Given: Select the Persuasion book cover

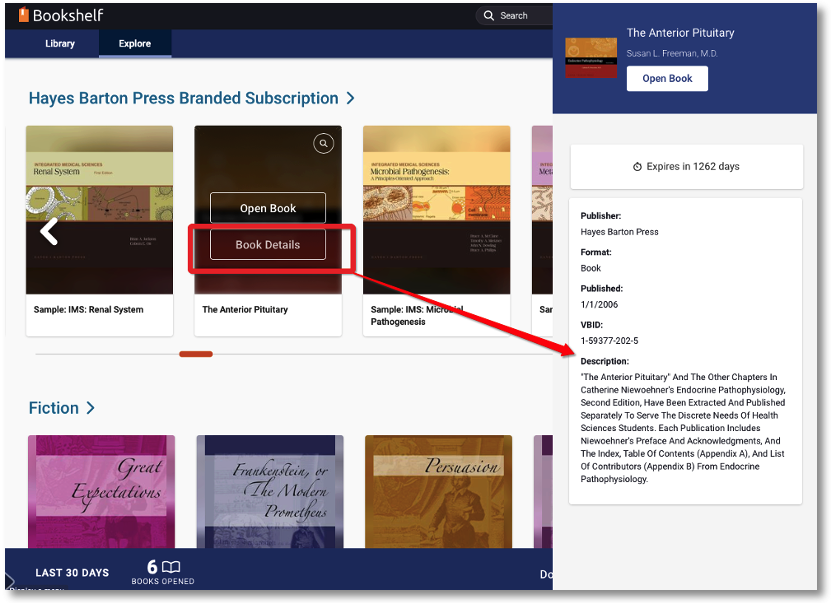Looking at the screenshot, I should [x=438, y=490].
